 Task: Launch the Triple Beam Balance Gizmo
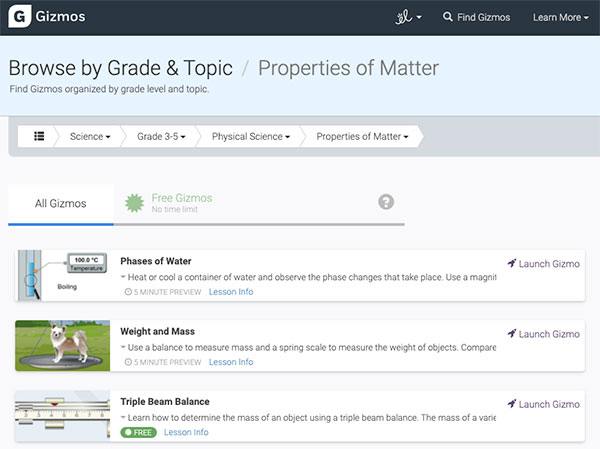click(543, 404)
